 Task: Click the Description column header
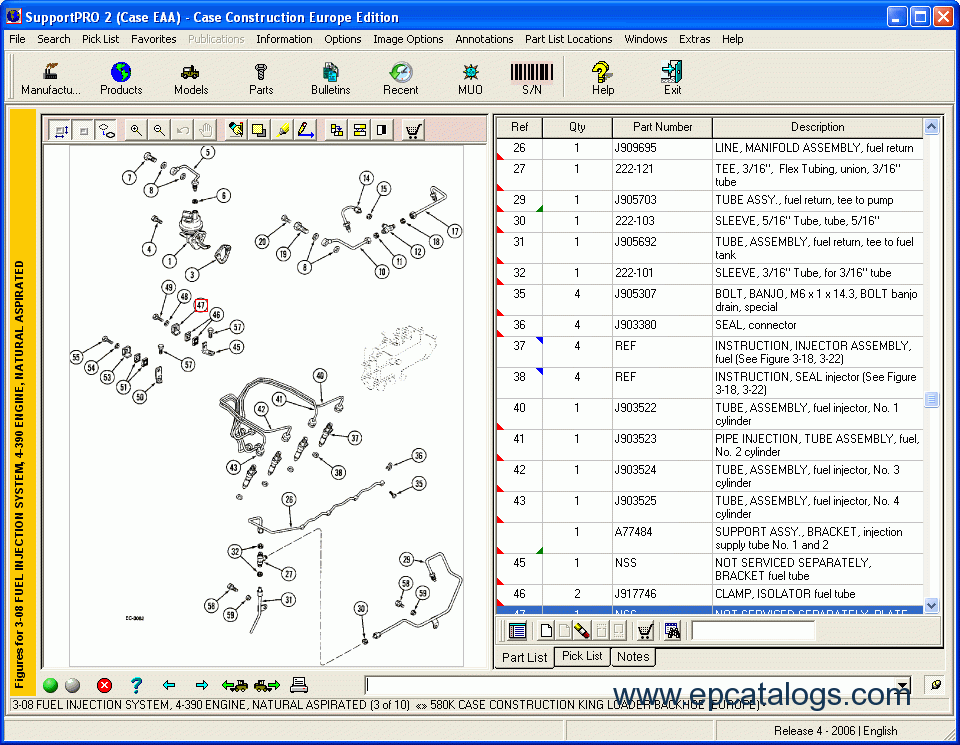(x=817, y=127)
